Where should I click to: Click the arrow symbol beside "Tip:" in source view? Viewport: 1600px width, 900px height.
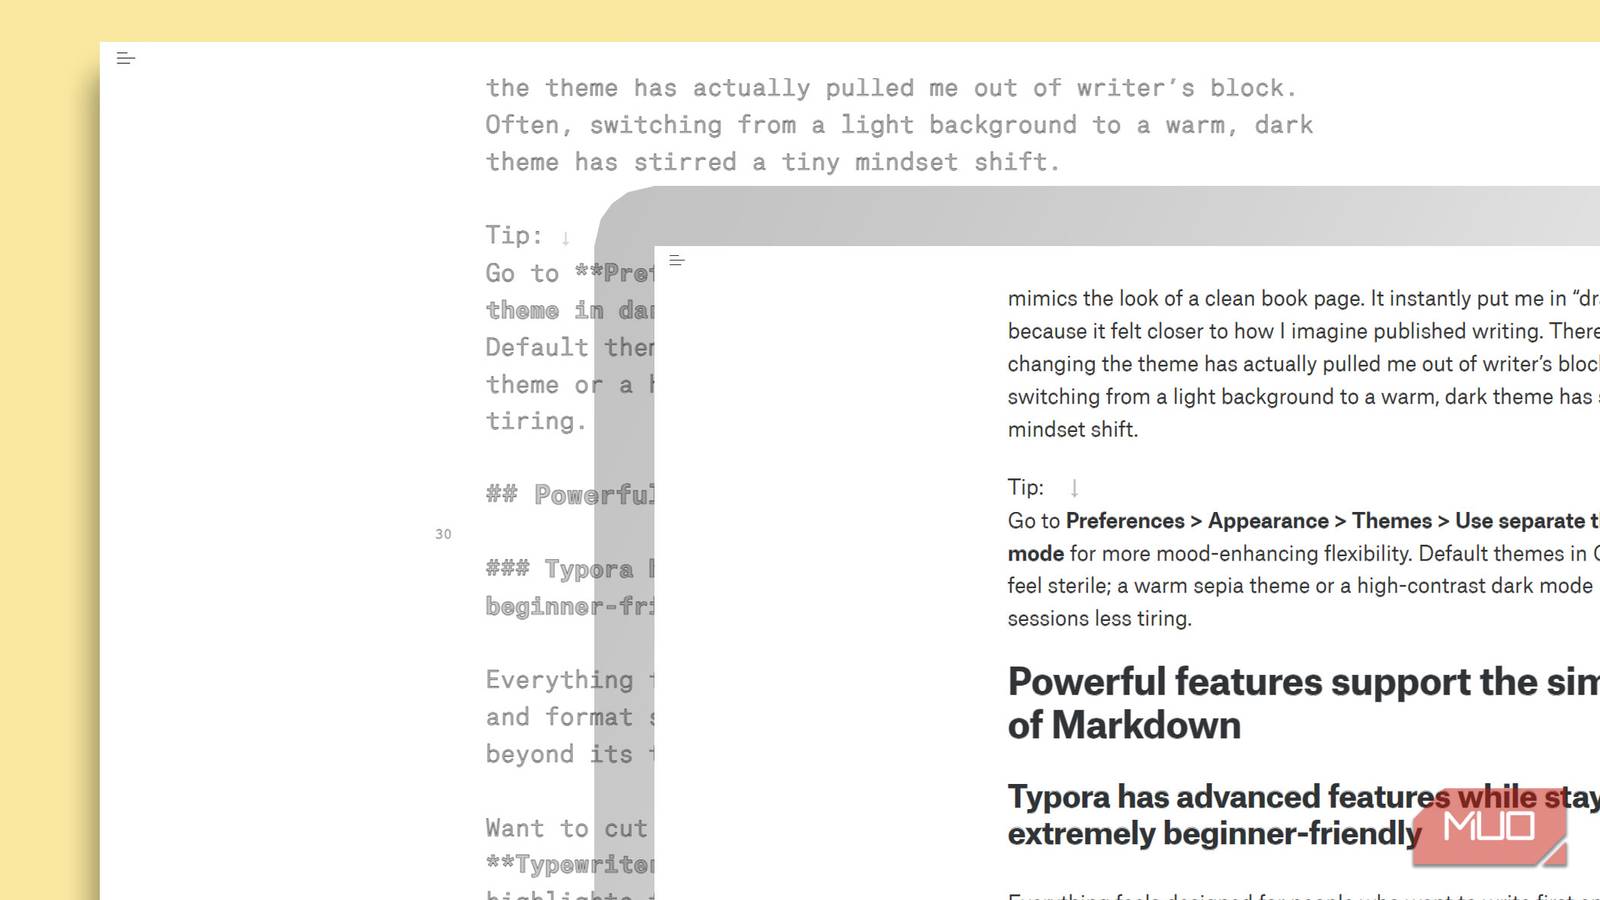(563, 238)
